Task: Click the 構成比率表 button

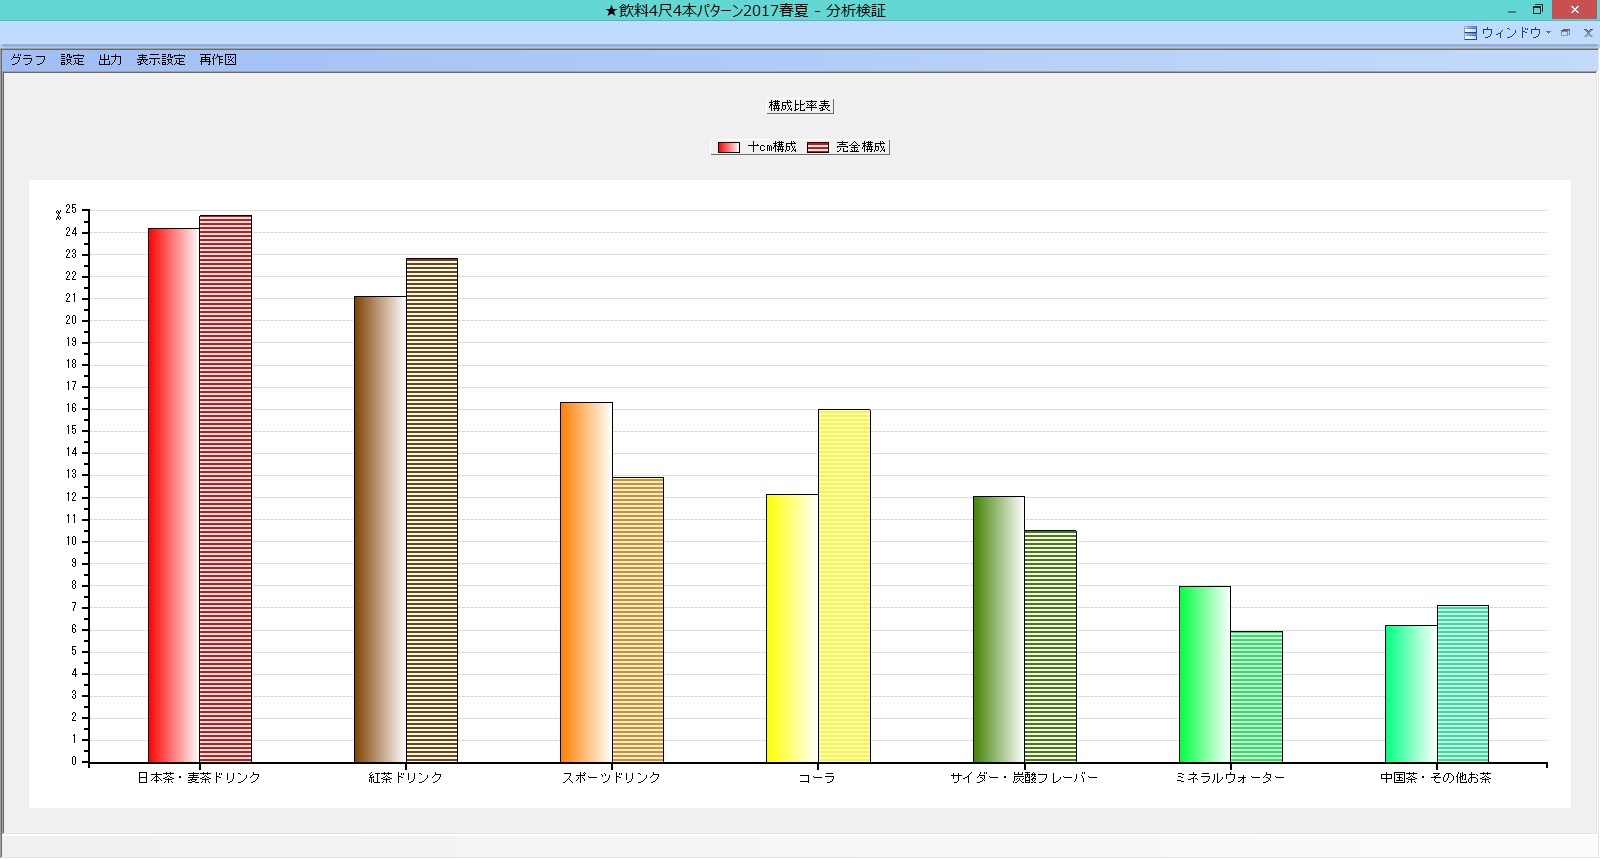Action: [x=800, y=106]
